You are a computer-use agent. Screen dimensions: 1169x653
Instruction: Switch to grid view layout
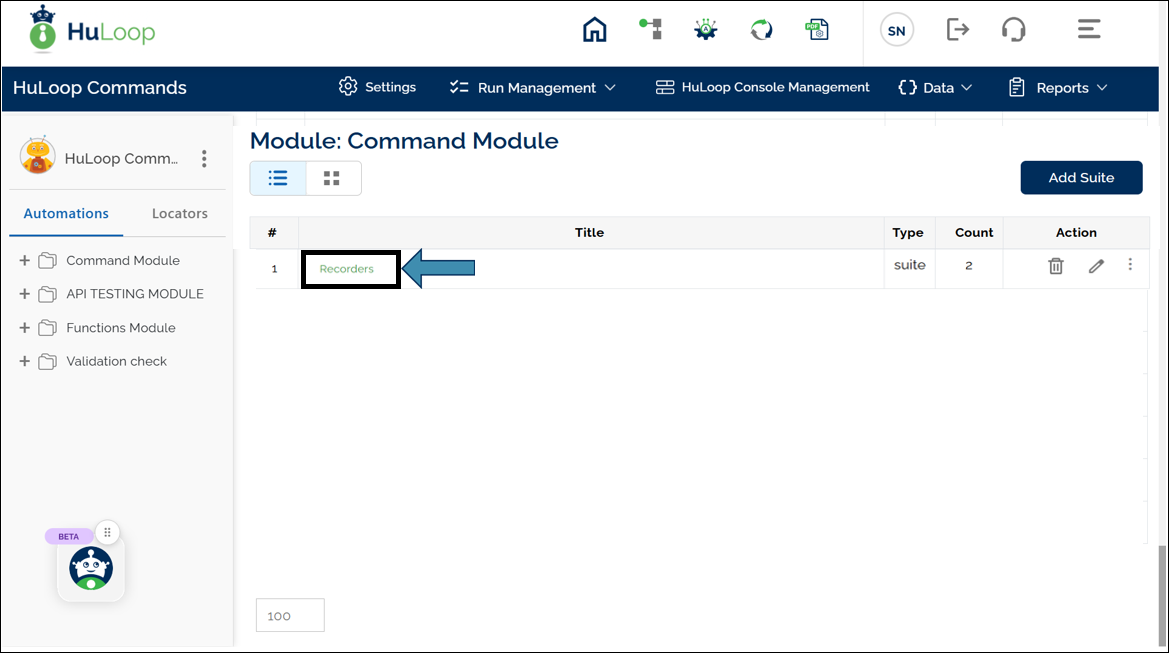point(332,178)
